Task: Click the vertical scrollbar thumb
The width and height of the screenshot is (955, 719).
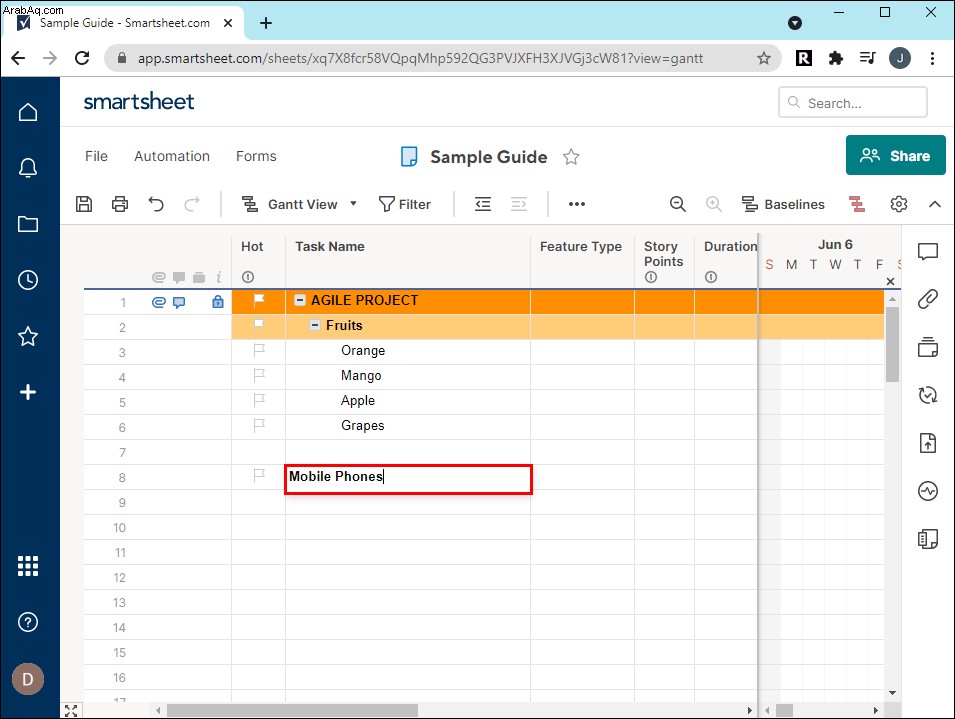Action: pos(892,344)
